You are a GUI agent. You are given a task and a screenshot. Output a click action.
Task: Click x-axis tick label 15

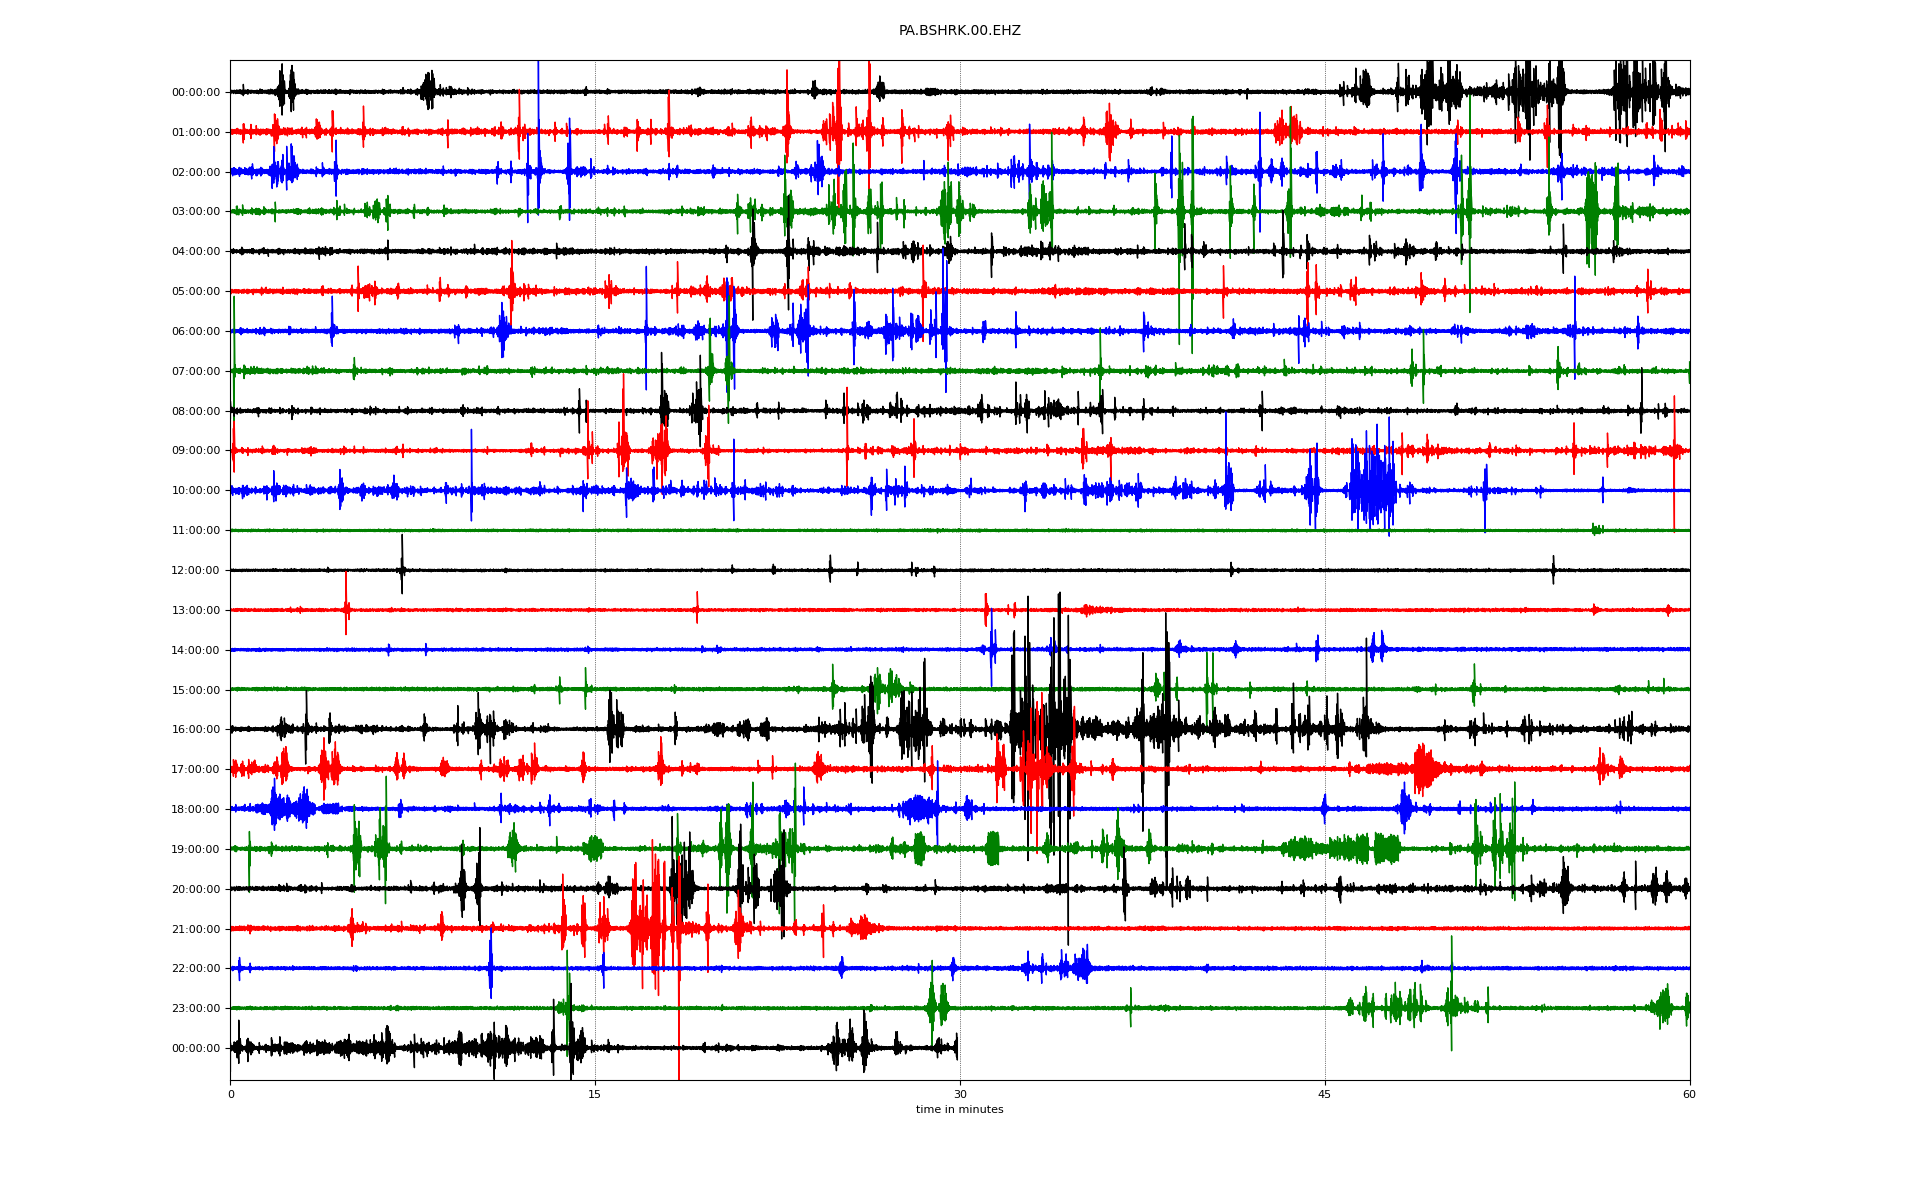(x=595, y=1094)
